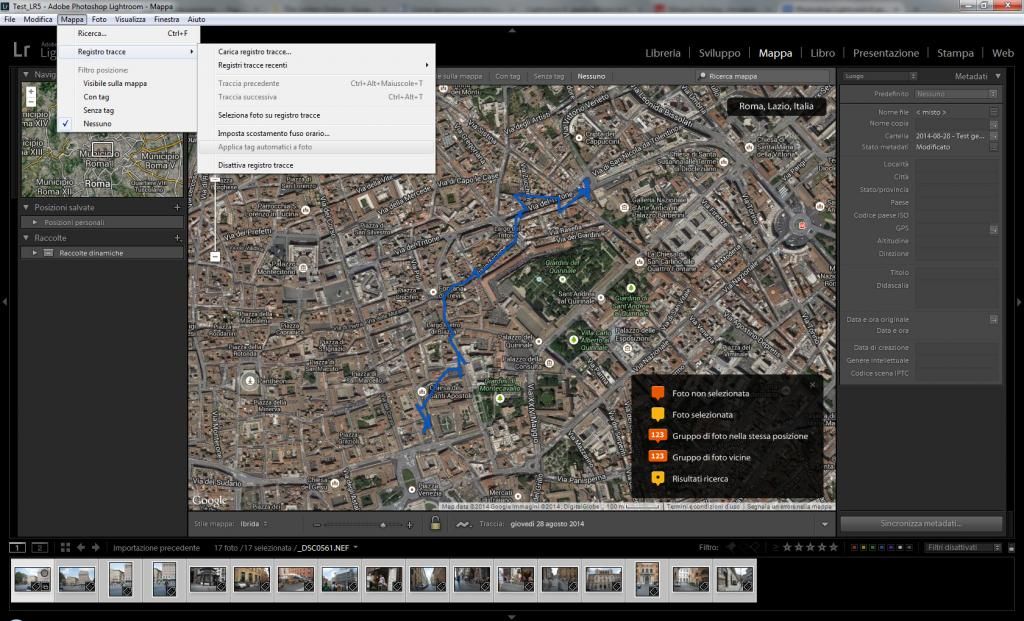Expand the Raccolte dinamiche set
The height and width of the screenshot is (621, 1024).
35,253
